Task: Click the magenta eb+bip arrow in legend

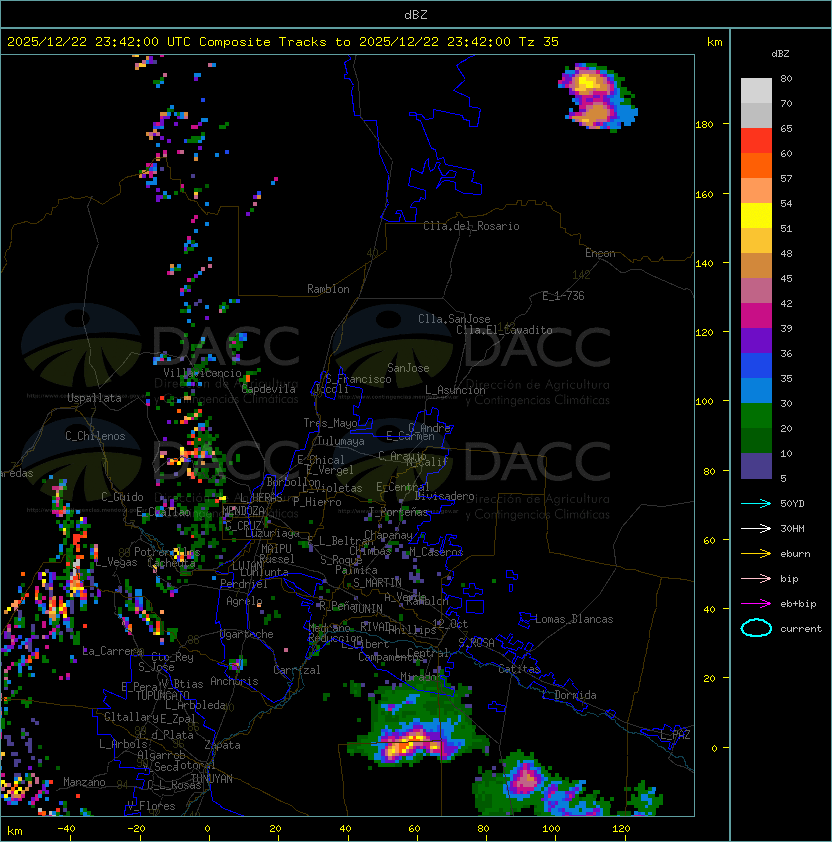Action: coord(756,604)
